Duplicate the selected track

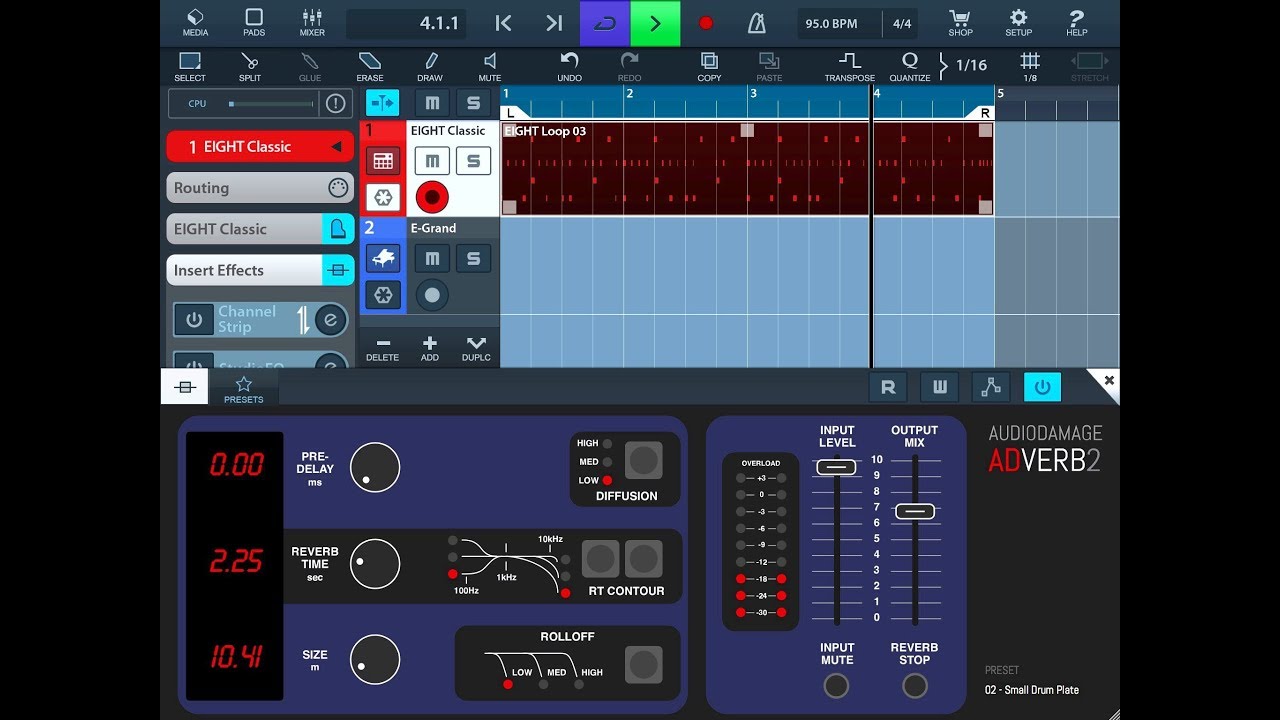[476, 348]
